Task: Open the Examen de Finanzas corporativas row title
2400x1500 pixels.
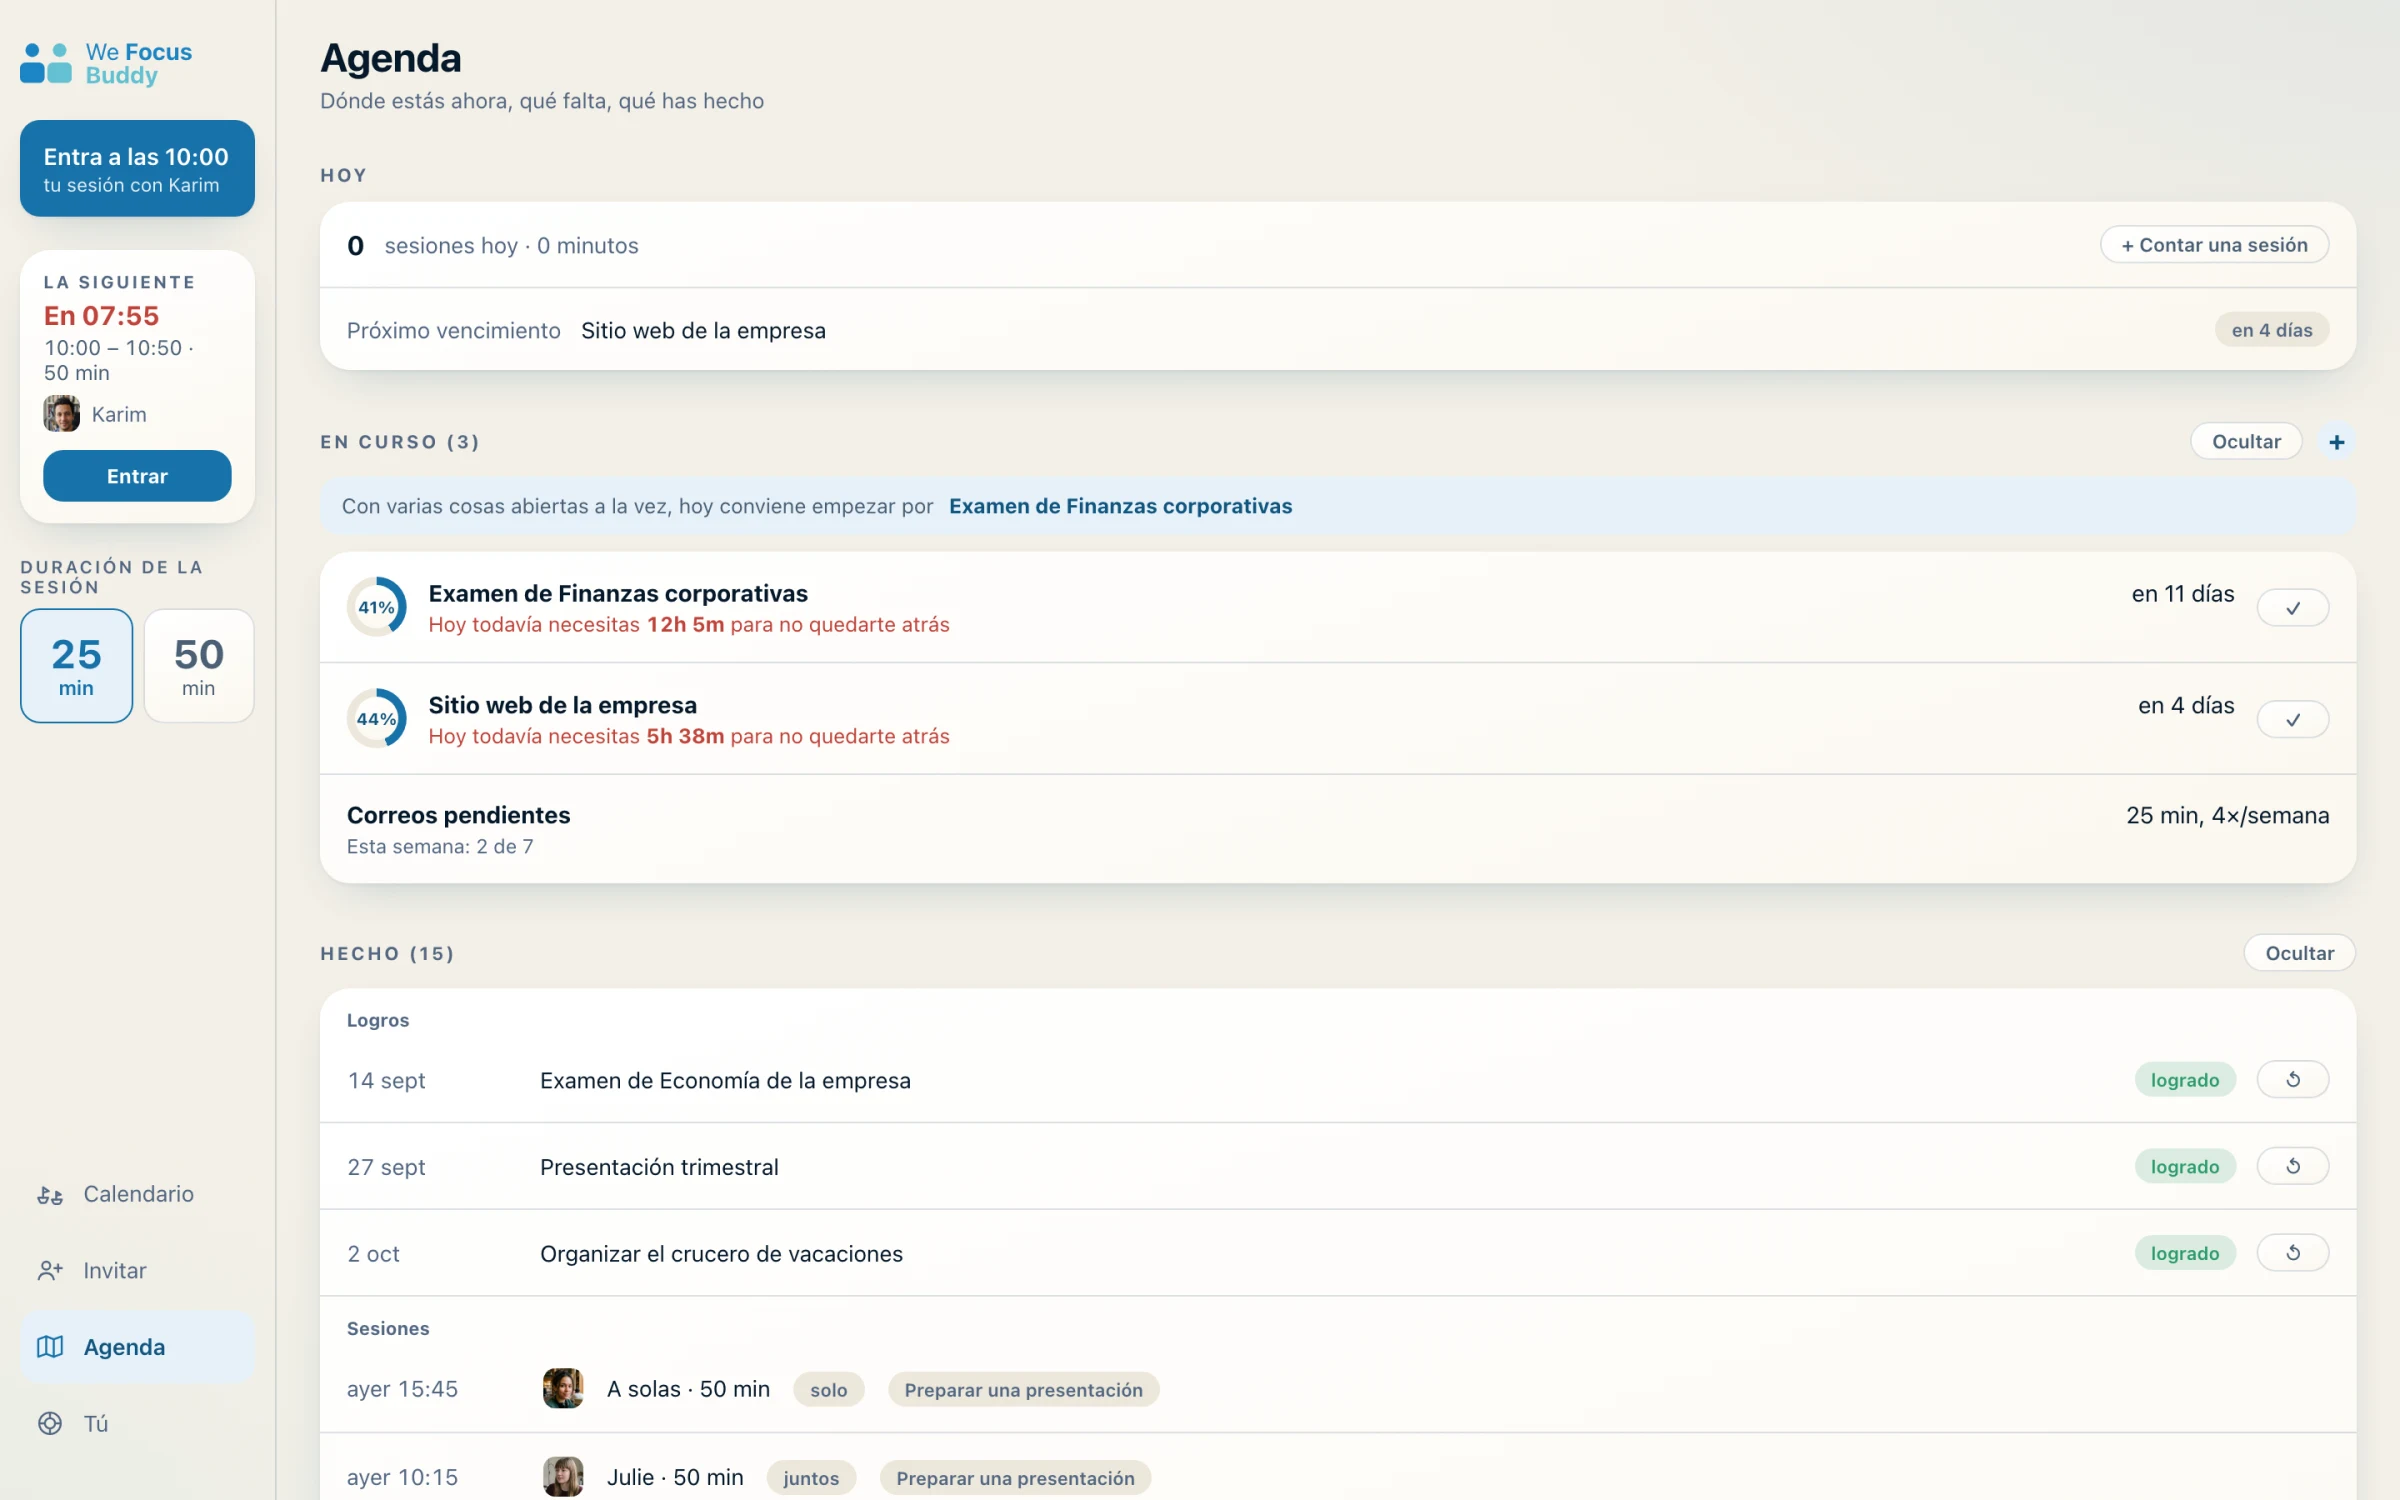Action: (x=618, y=593)
